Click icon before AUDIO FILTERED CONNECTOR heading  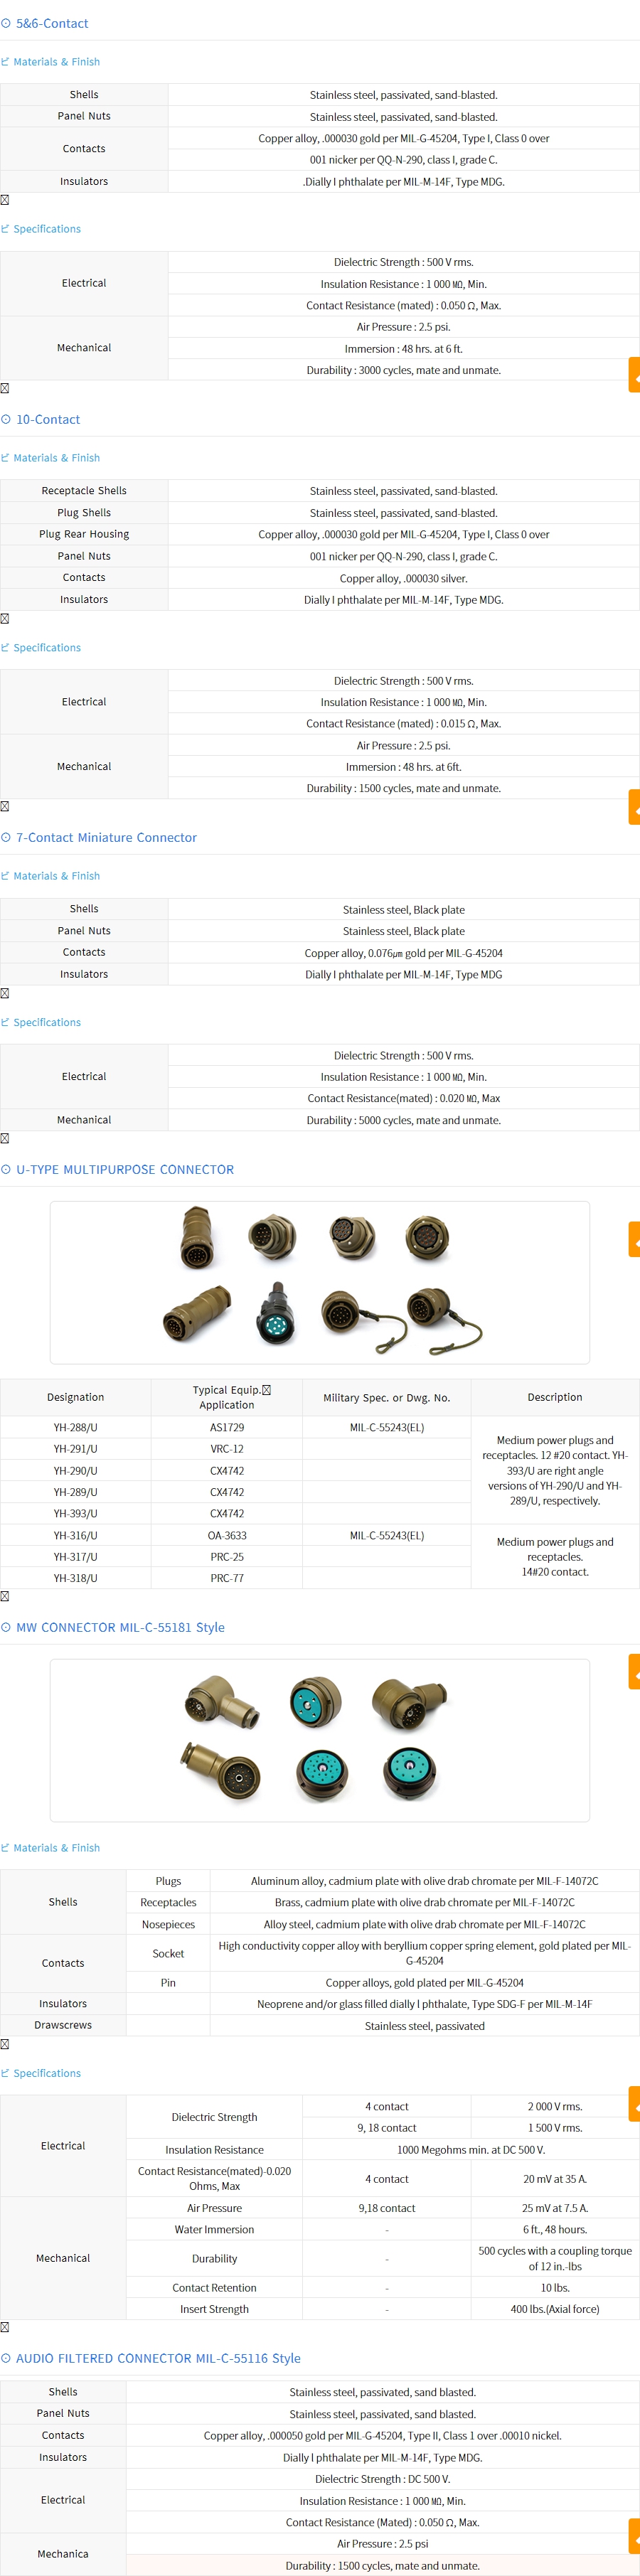(6, 2358)
